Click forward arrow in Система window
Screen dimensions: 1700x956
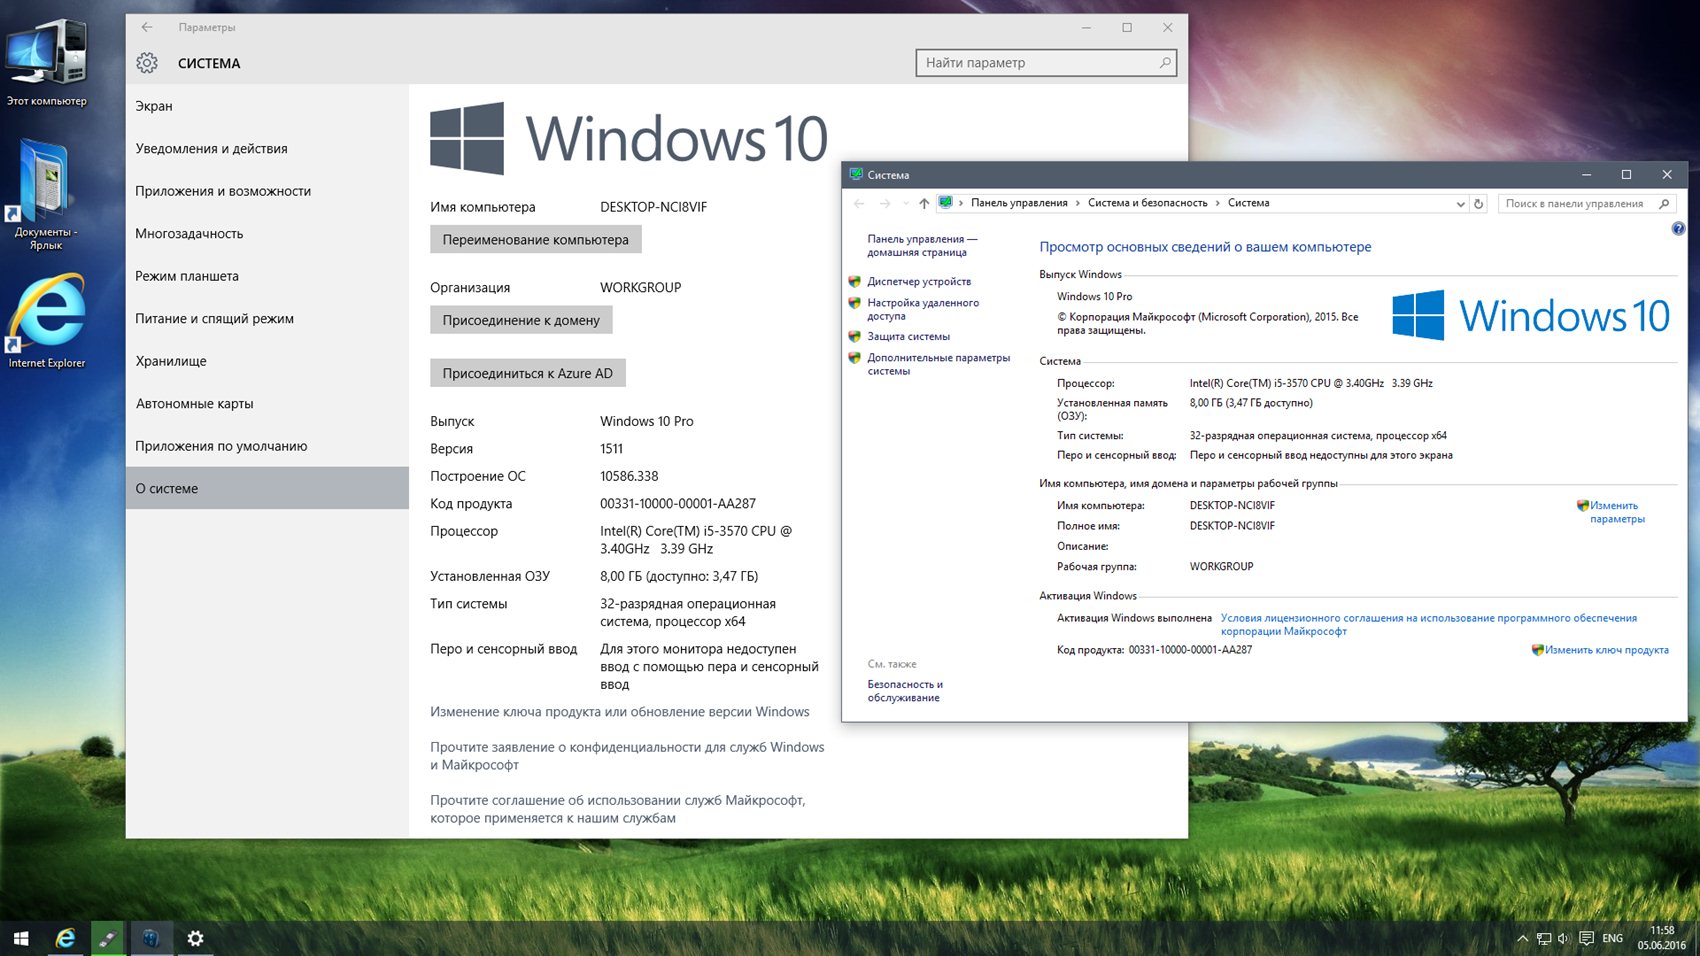point(885,203)
